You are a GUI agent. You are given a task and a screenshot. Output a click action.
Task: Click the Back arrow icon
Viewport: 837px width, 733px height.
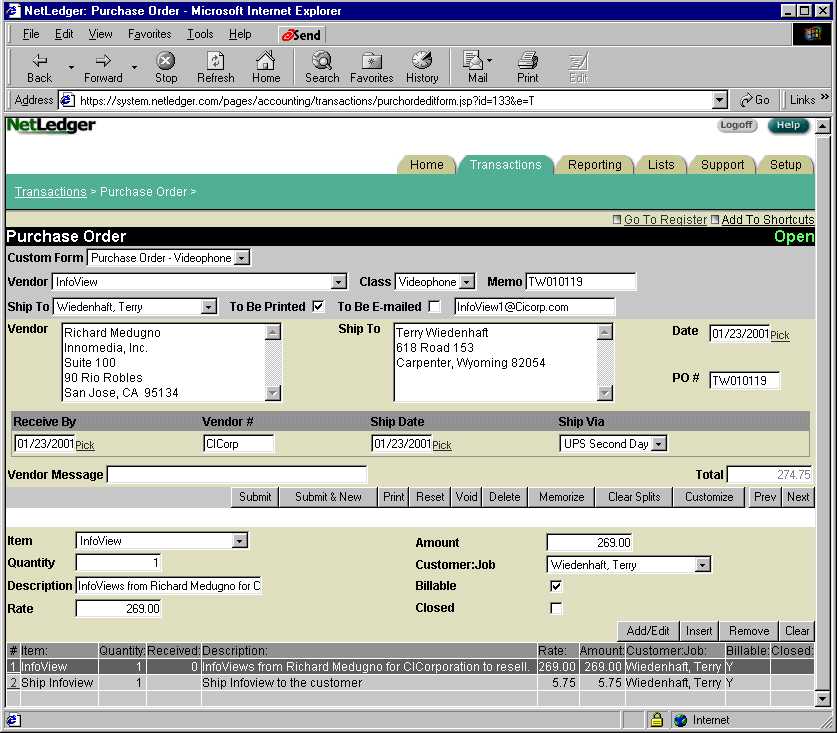[x=40, y=61]
